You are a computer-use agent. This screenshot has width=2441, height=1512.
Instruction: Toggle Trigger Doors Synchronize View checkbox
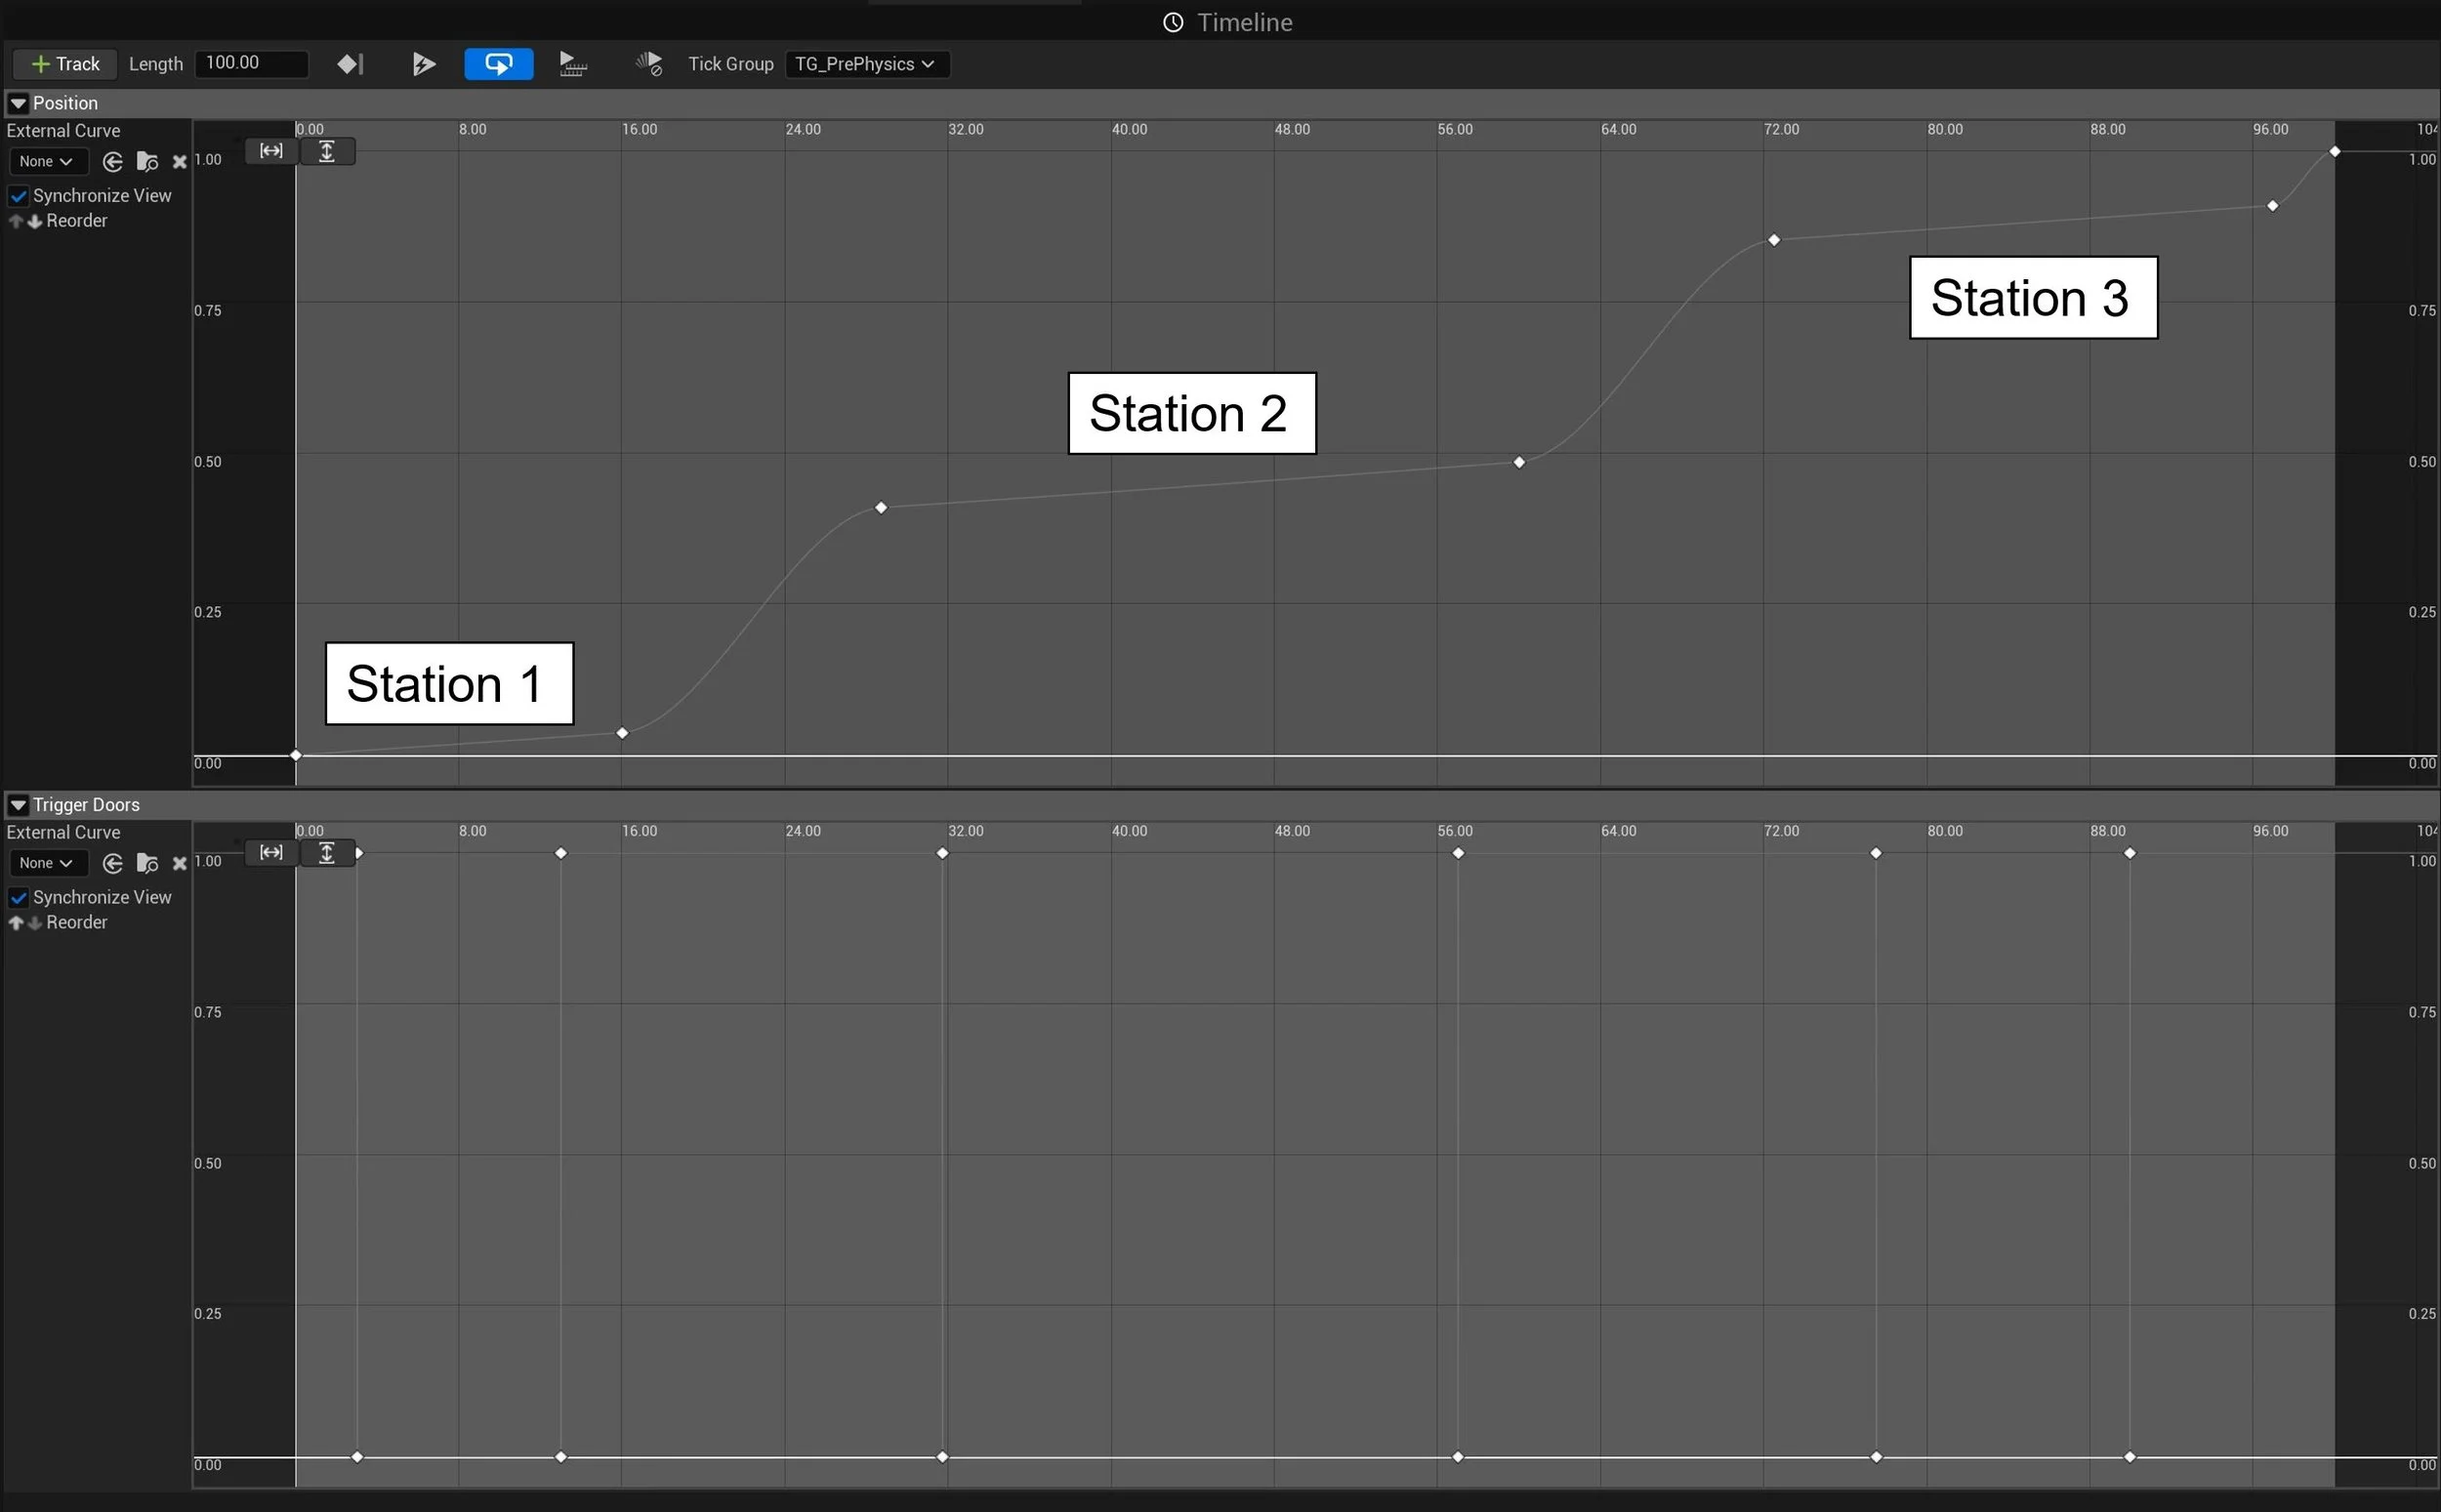(x=18, y=898)
